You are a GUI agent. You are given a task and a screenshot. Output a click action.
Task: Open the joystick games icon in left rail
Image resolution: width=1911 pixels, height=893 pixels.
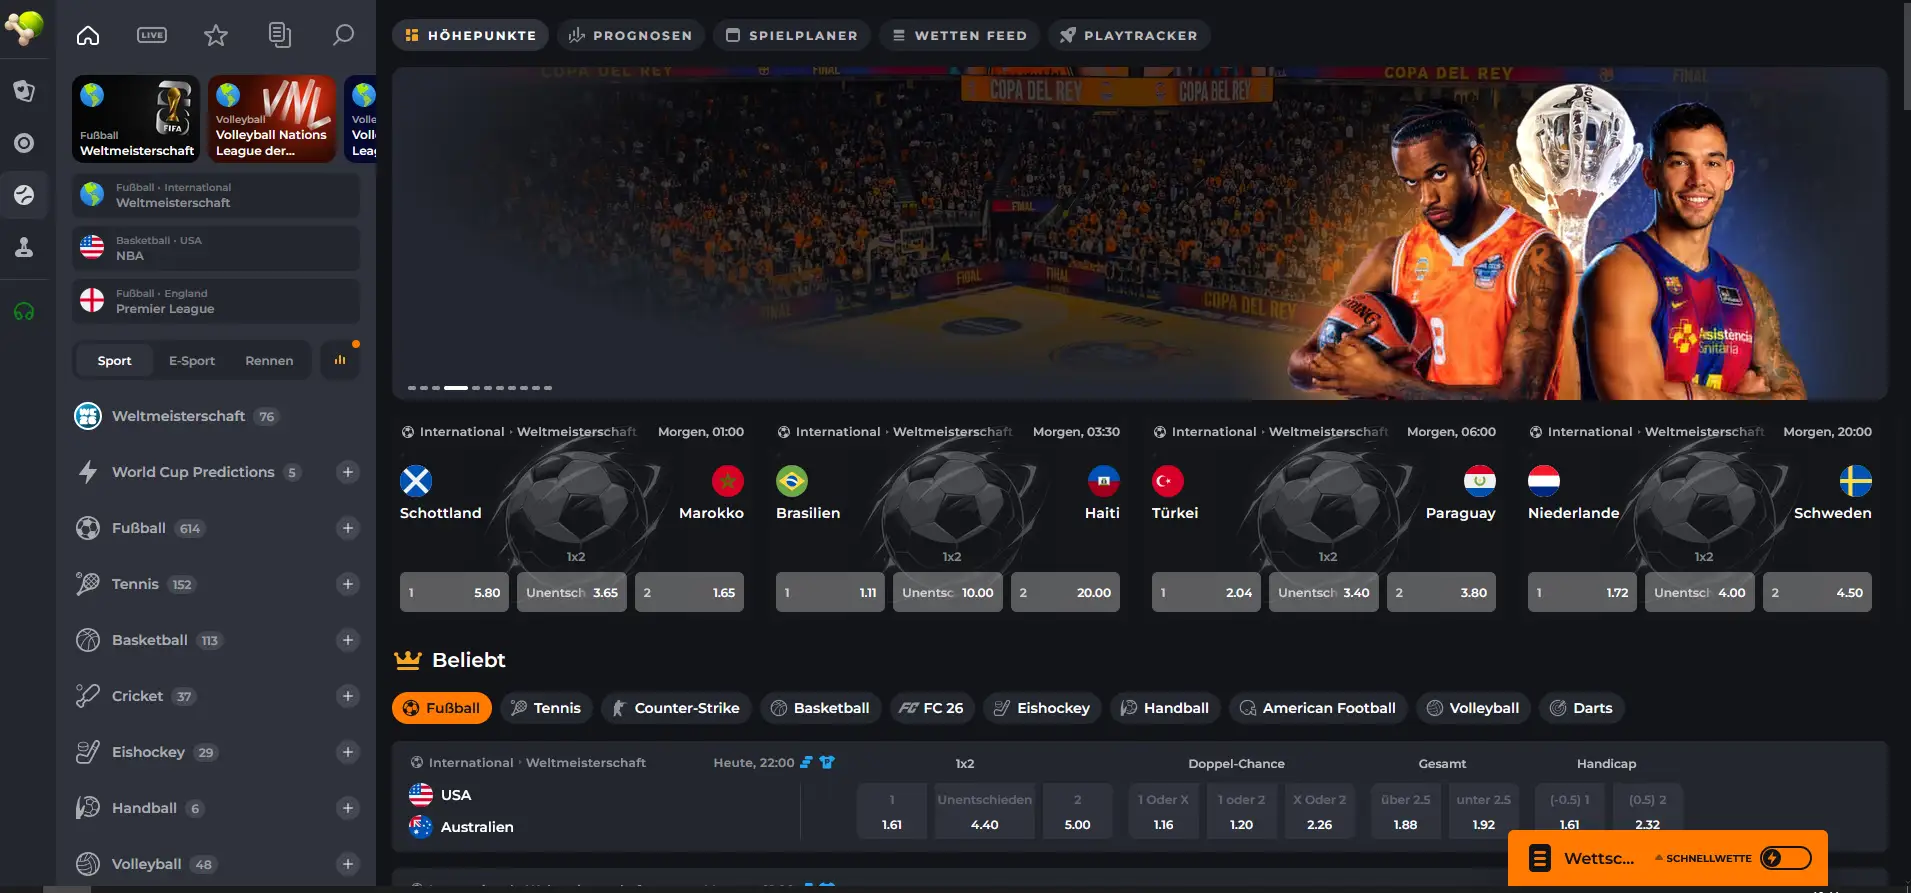[x=24, y=247]
